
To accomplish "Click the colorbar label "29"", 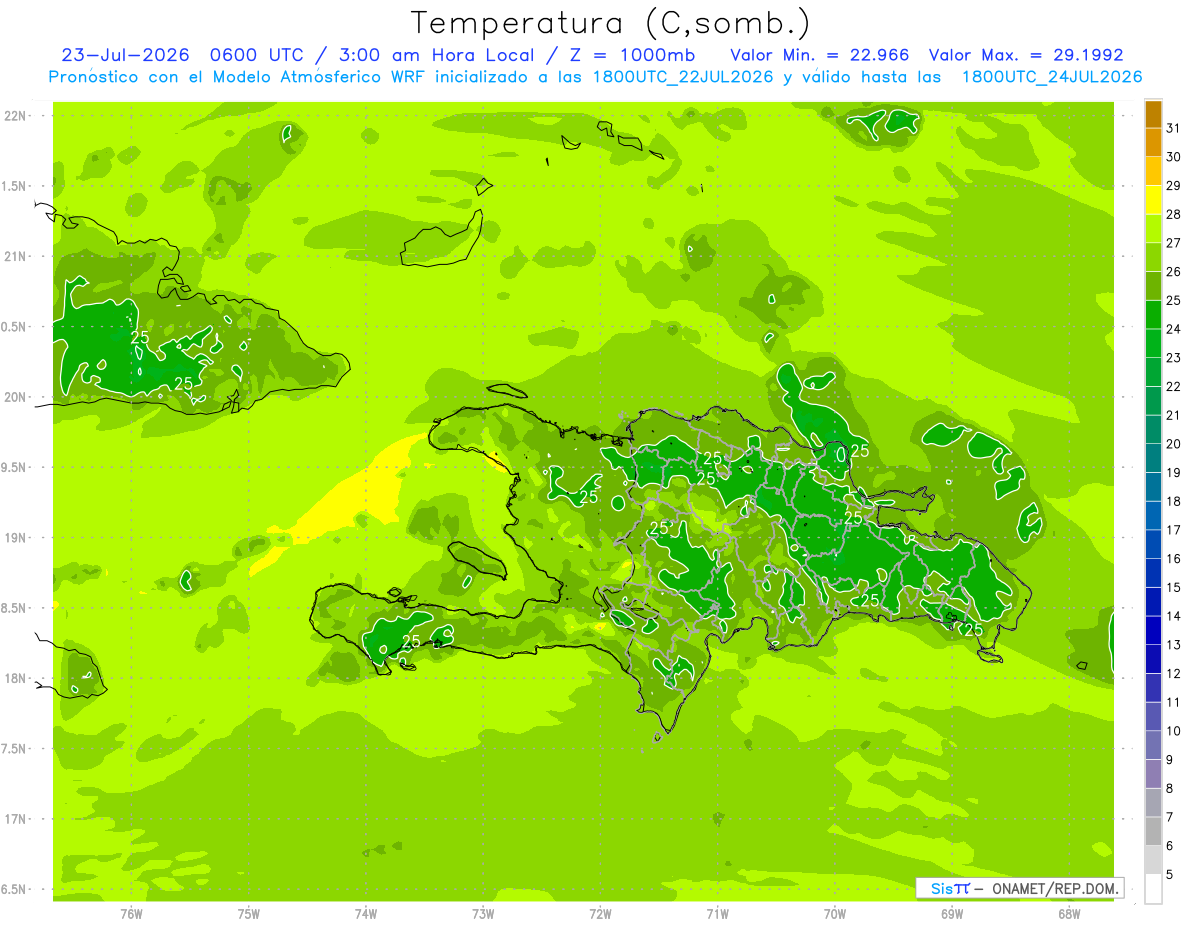I will click(x=1174, y=185).
